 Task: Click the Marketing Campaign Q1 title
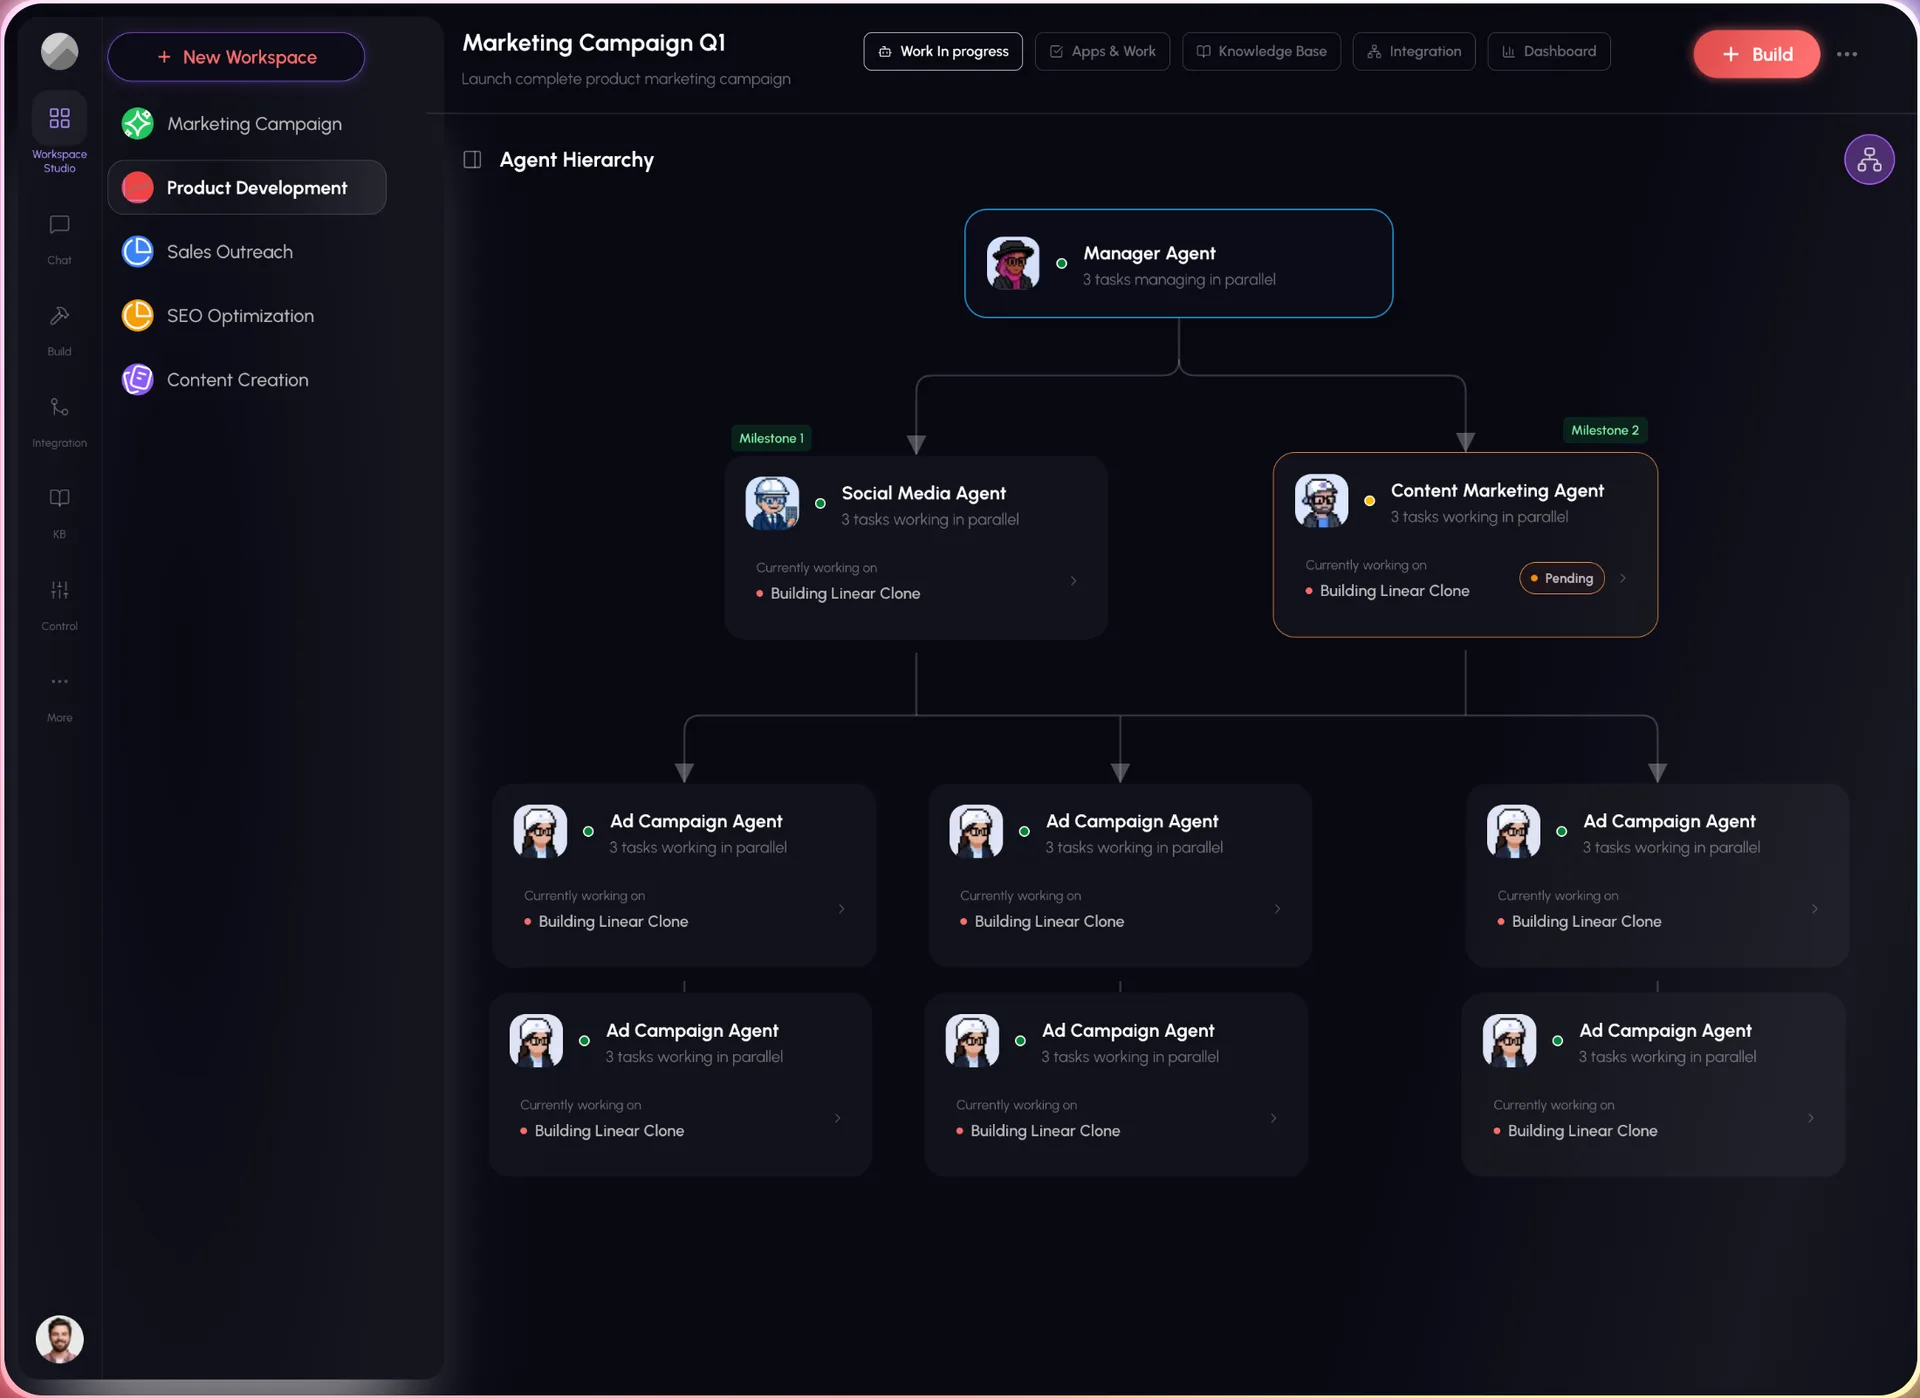tap(593, 43)
